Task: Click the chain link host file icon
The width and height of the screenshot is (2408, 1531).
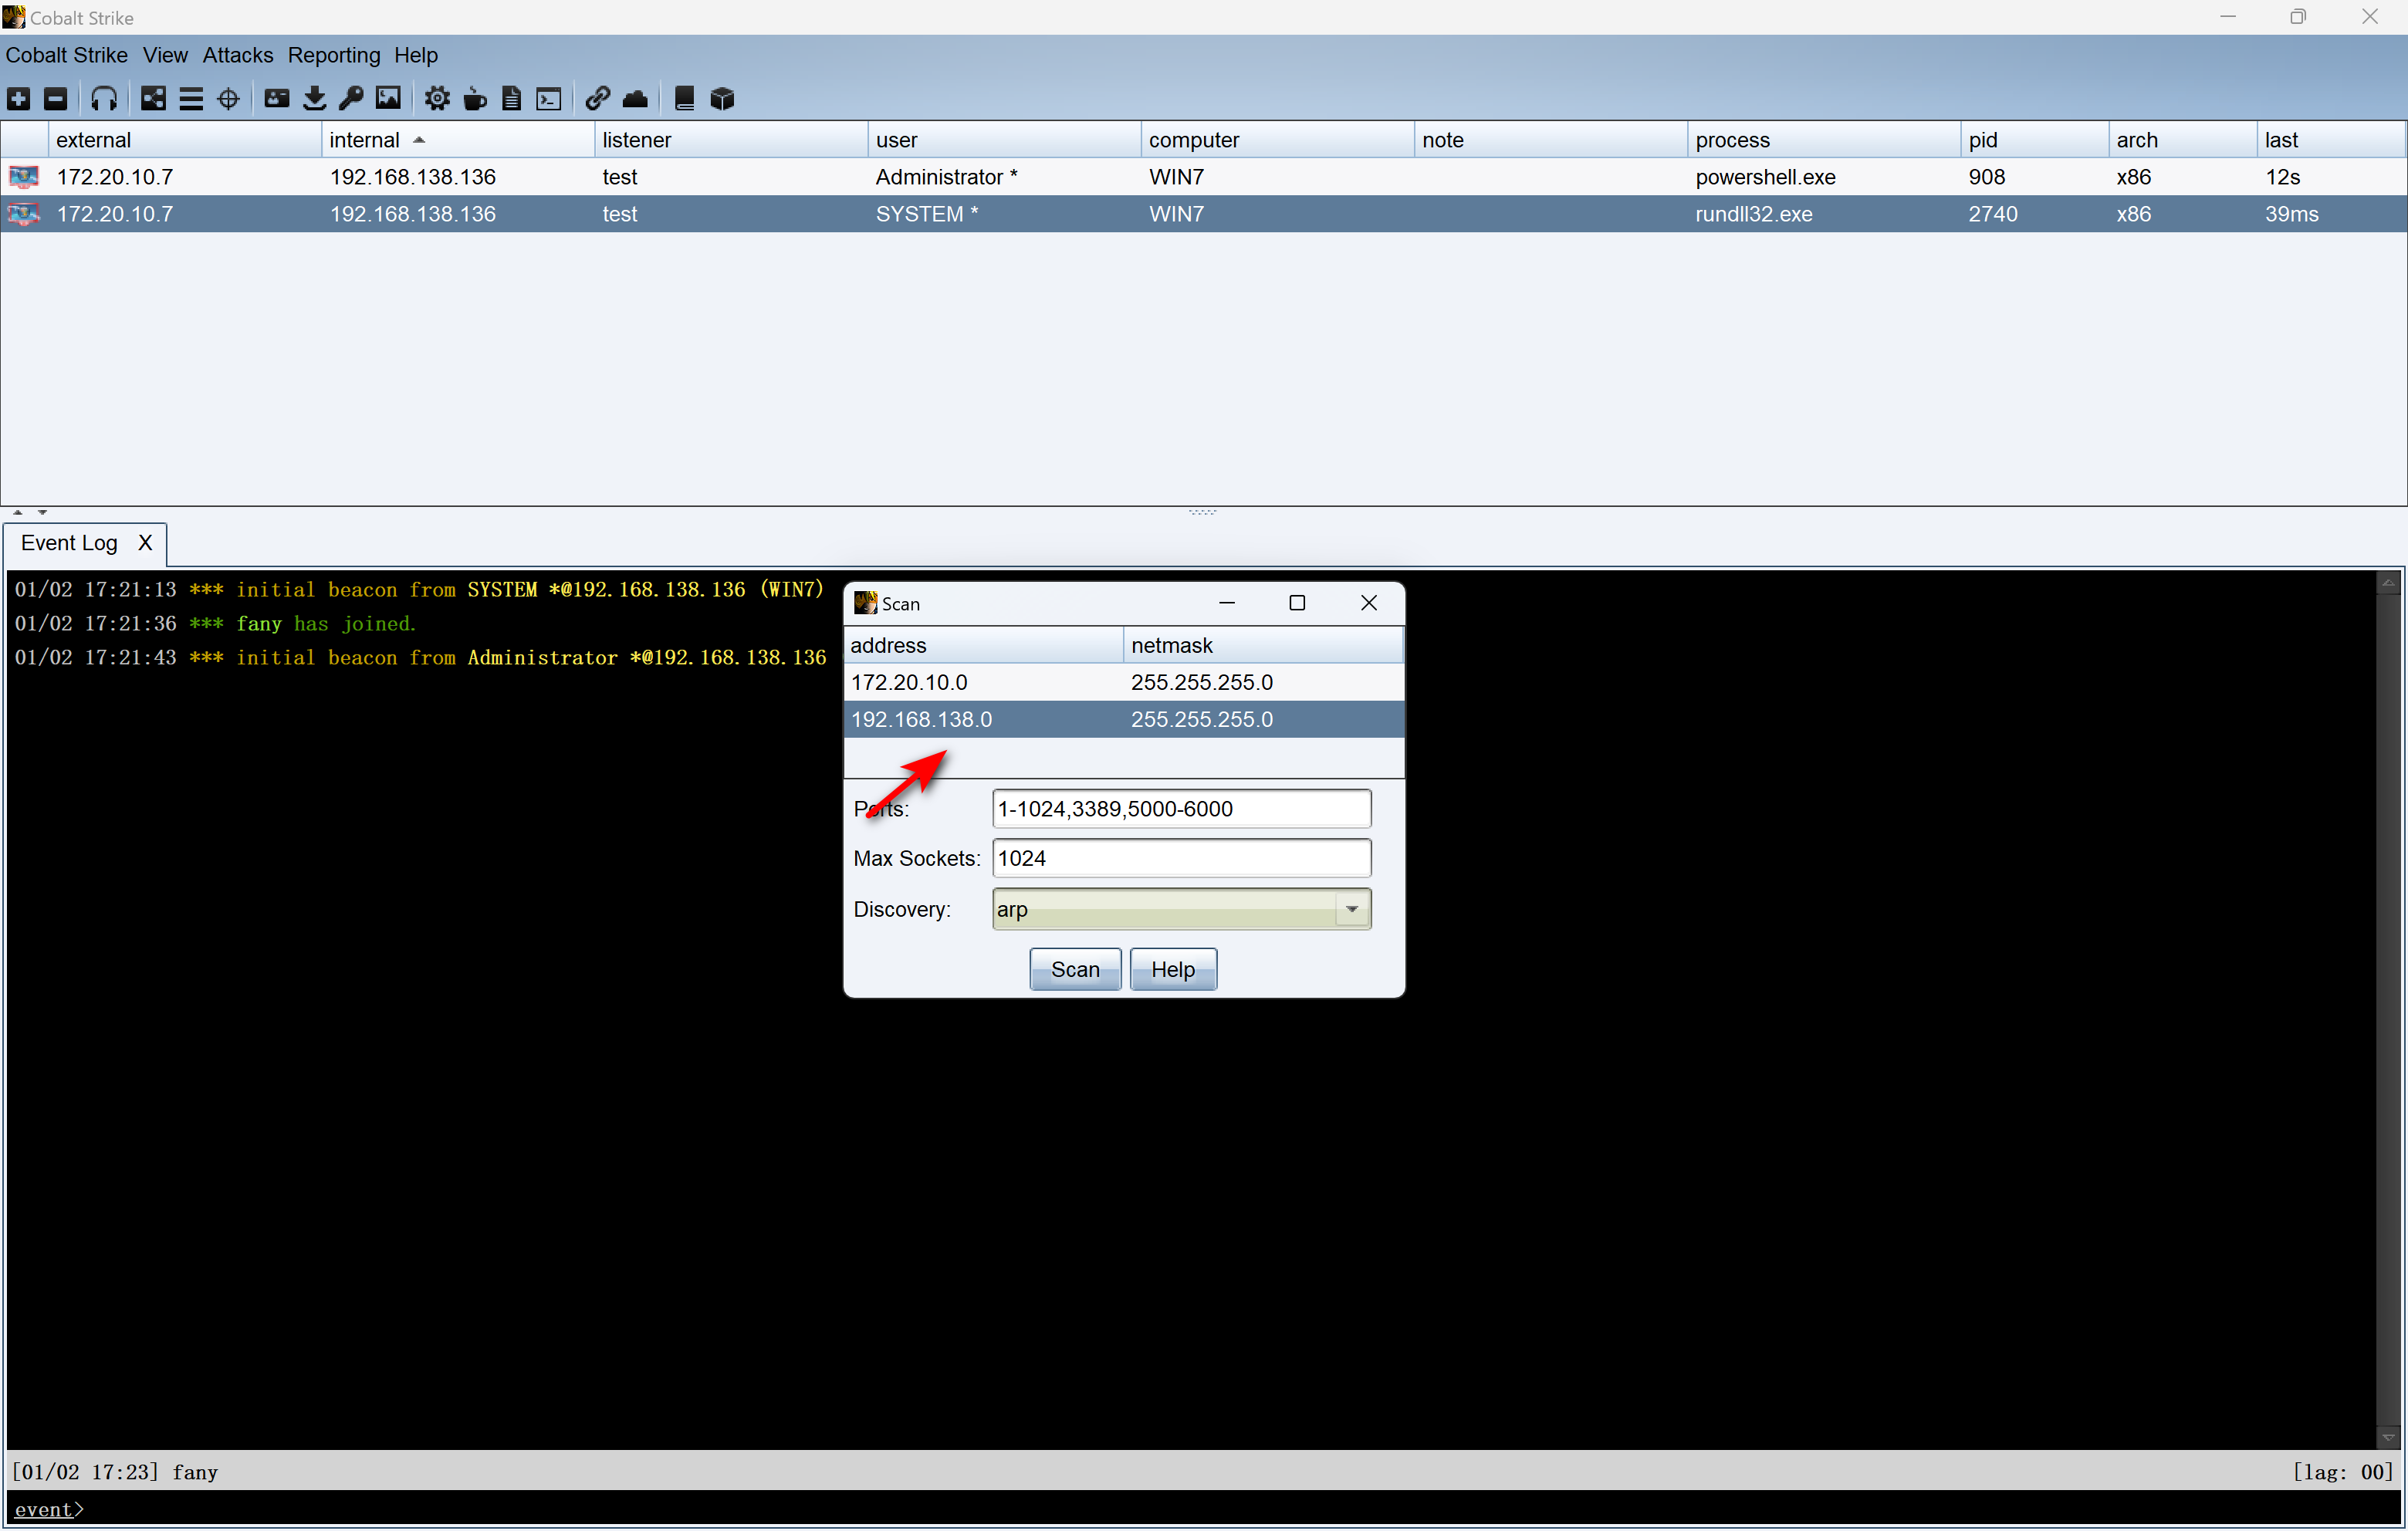Action: pyautogui.click(x=597, y=98)
